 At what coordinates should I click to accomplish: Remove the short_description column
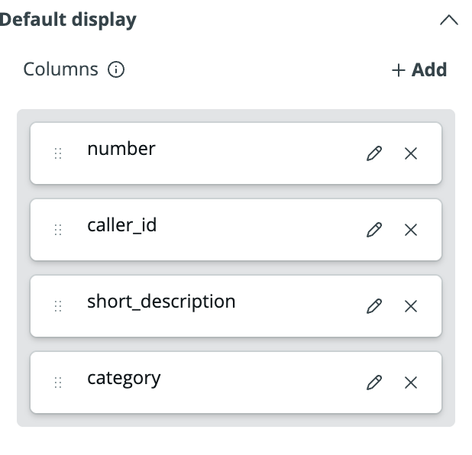pyautogui.click(x=411, y=306)
